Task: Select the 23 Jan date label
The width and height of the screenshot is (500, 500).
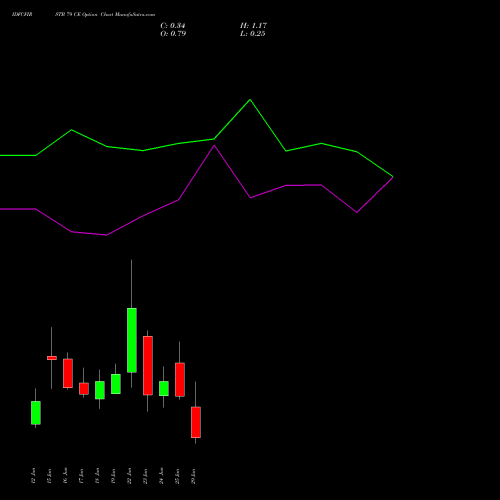Action: click(x=145, y=476)
